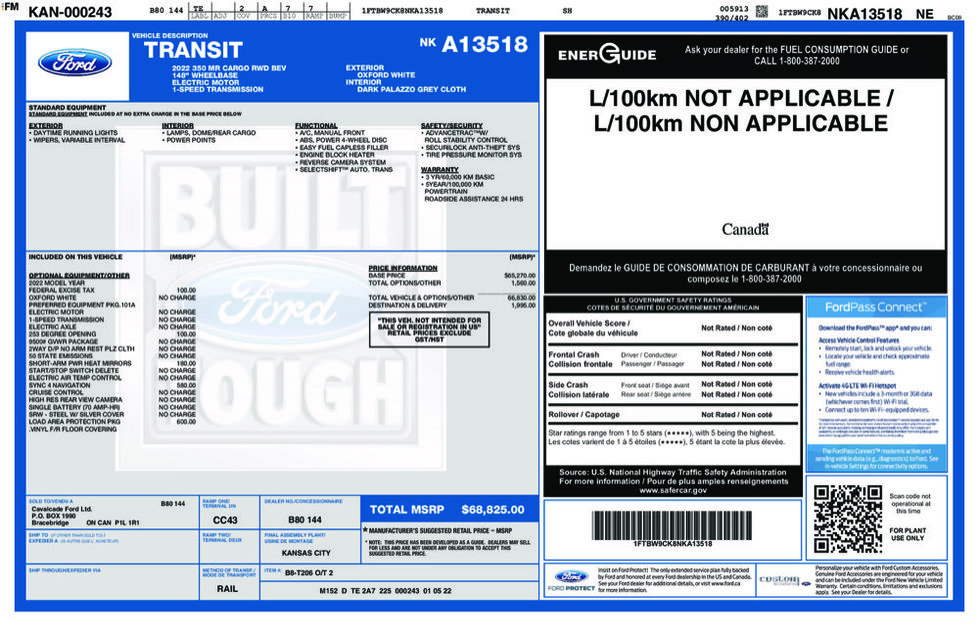
Task: Click the Total MSRP $68,825.00 amount
Action: point(493,510)
